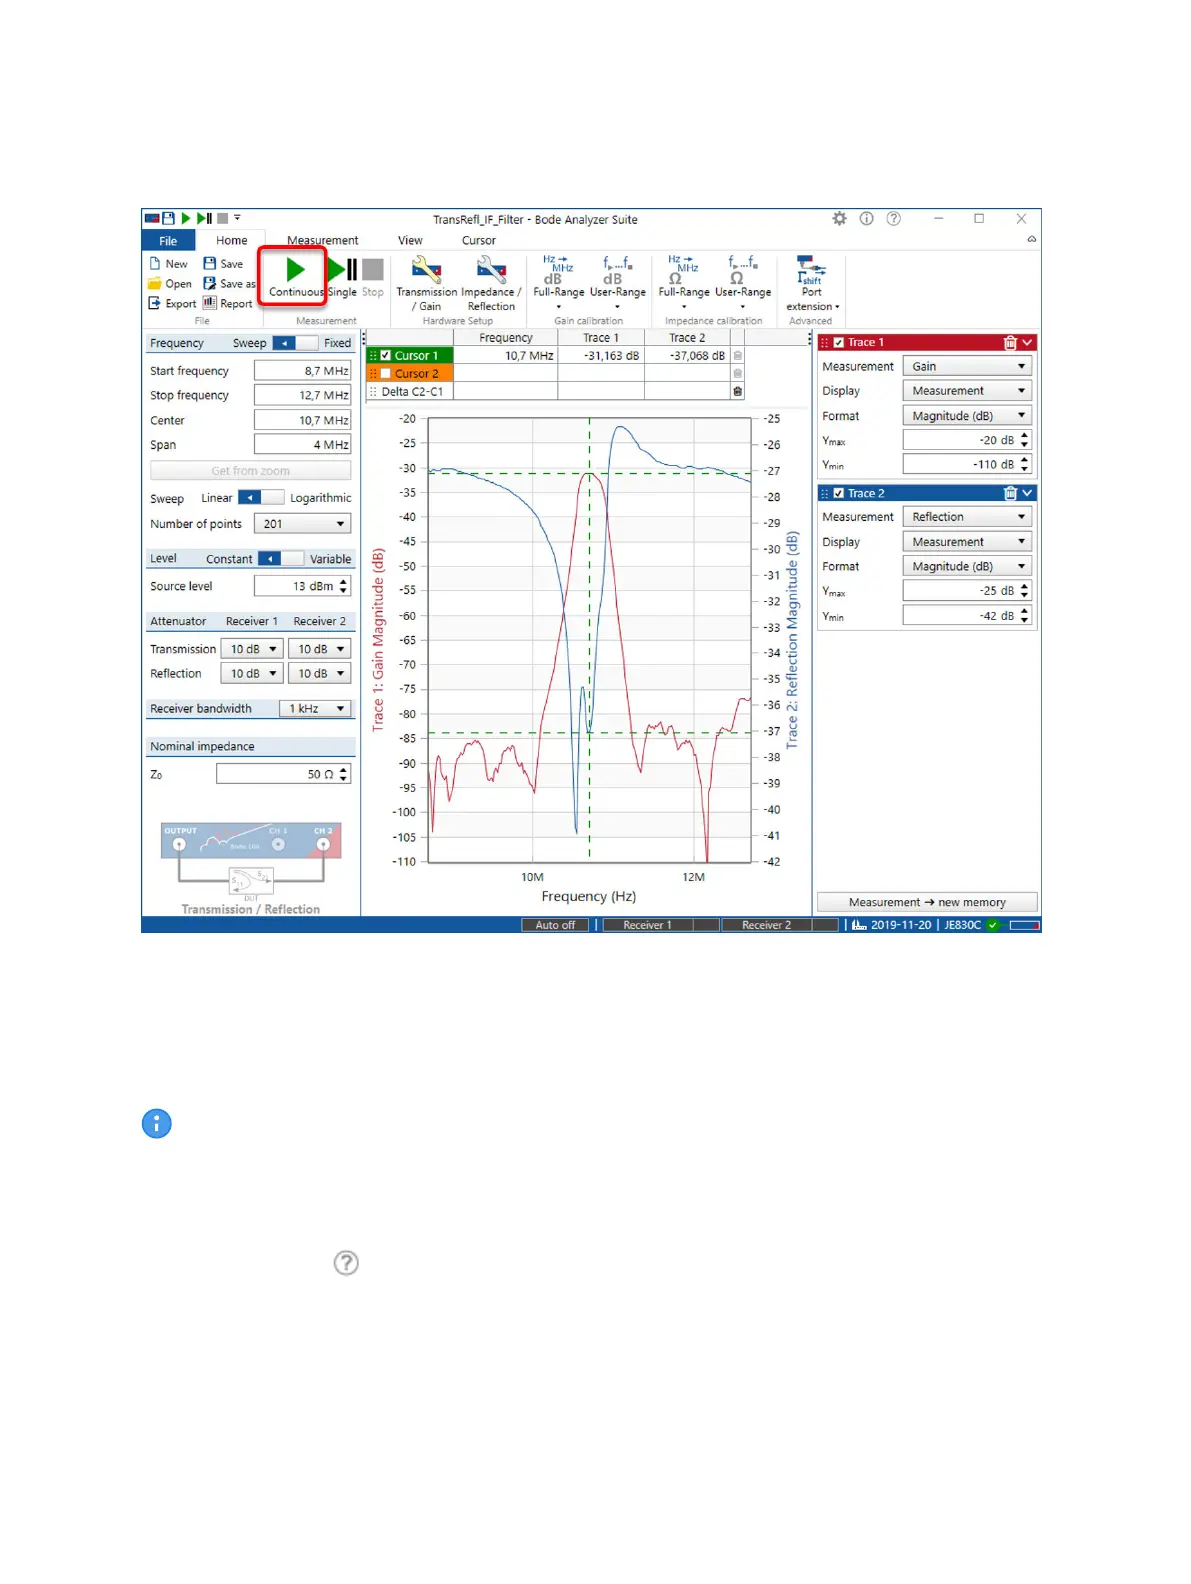
Task: Enable the Cursor 2 checkbox
Action: (x=386, y=373)
